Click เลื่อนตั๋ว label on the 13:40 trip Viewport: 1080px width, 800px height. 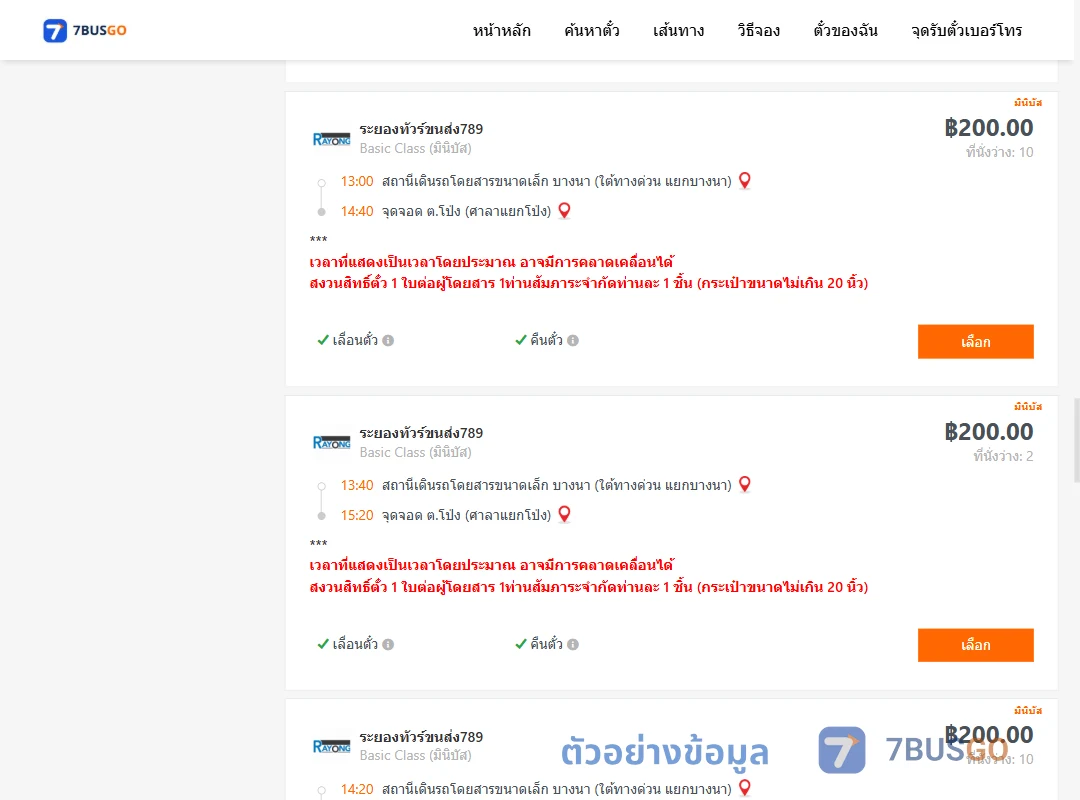click(355, 644)
